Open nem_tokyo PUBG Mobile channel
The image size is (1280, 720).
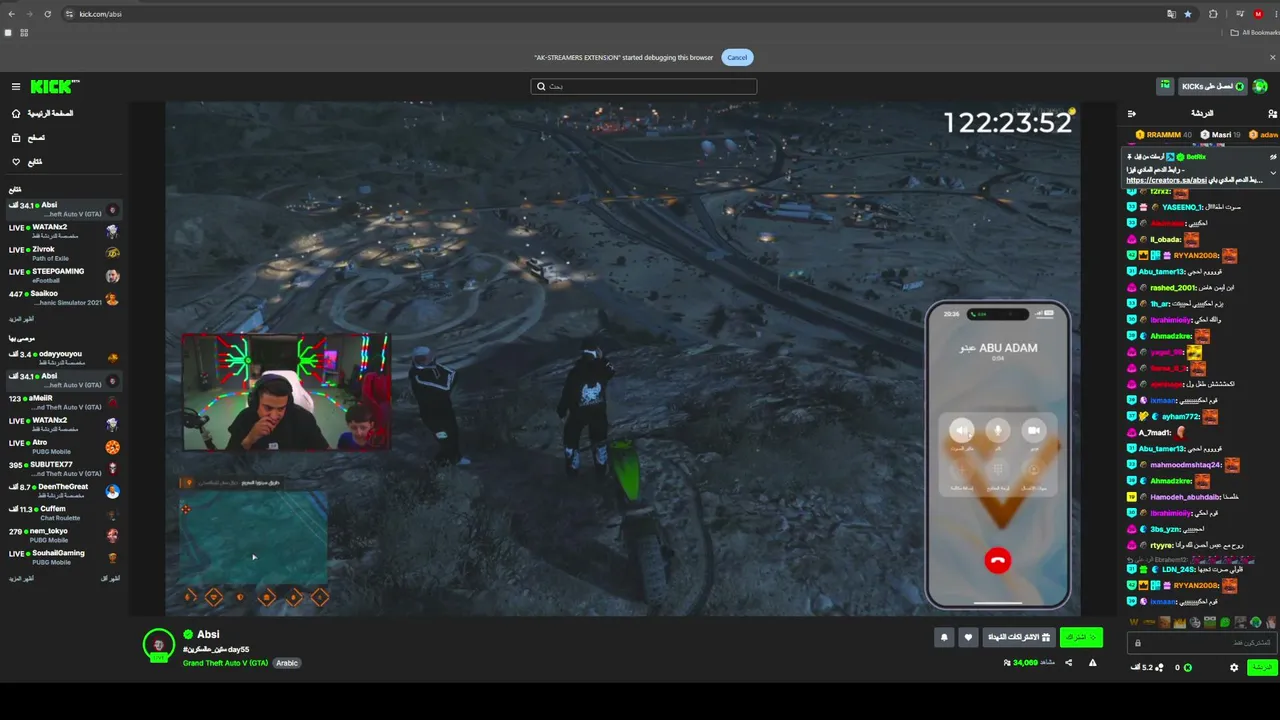point(64,535)
